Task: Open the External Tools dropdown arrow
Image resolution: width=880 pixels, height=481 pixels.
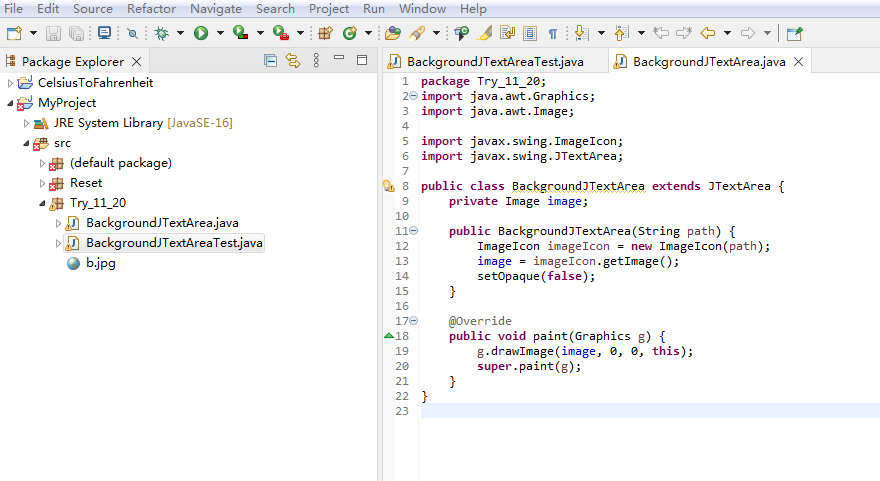Action: 300,33
